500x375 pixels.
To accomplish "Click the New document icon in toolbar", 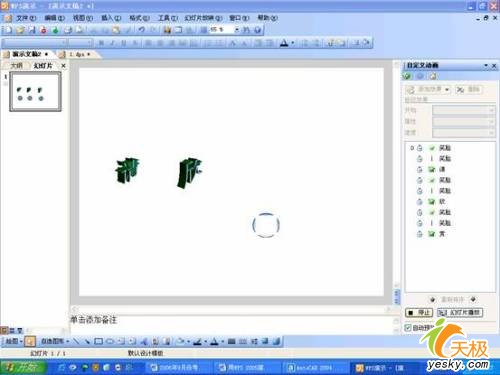I will click(8, 30).
